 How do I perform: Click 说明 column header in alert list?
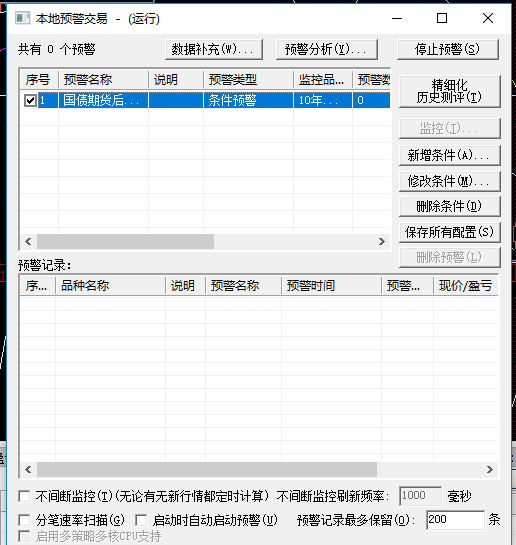click(x=175, y=80)
